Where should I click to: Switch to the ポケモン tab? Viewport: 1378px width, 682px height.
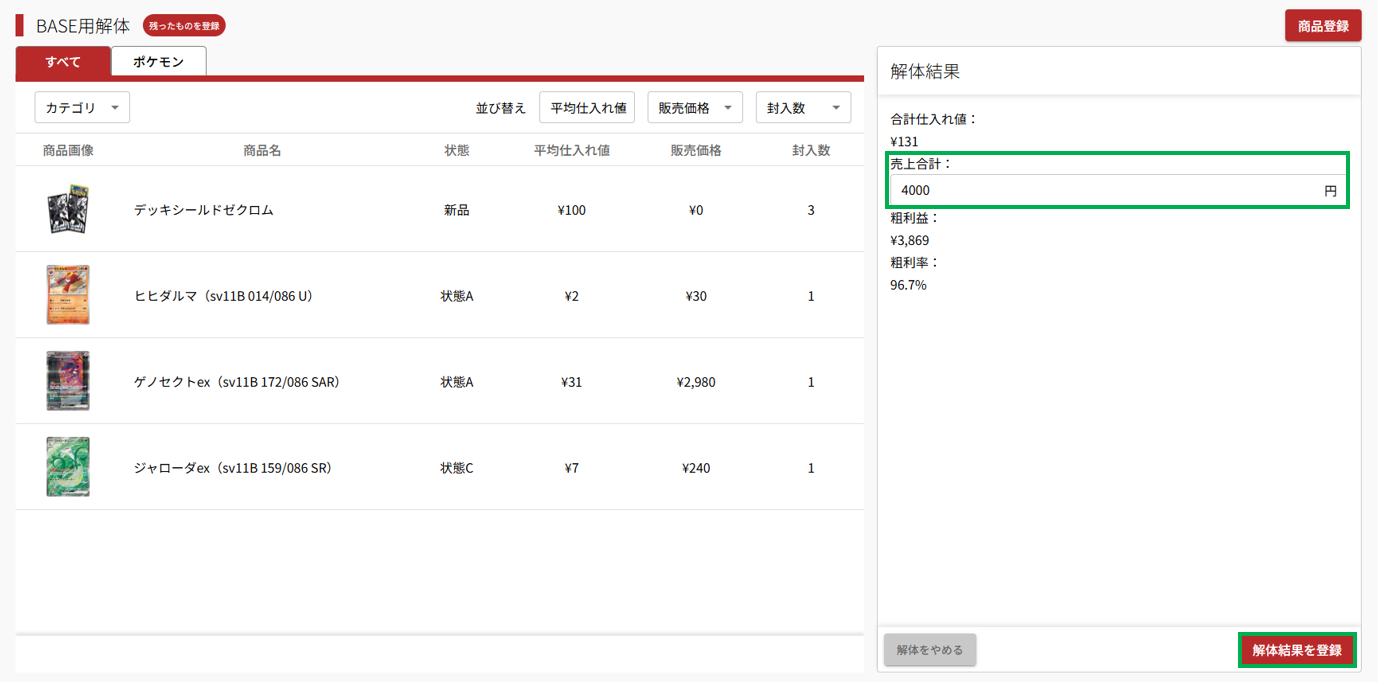[x=159, y=62]
